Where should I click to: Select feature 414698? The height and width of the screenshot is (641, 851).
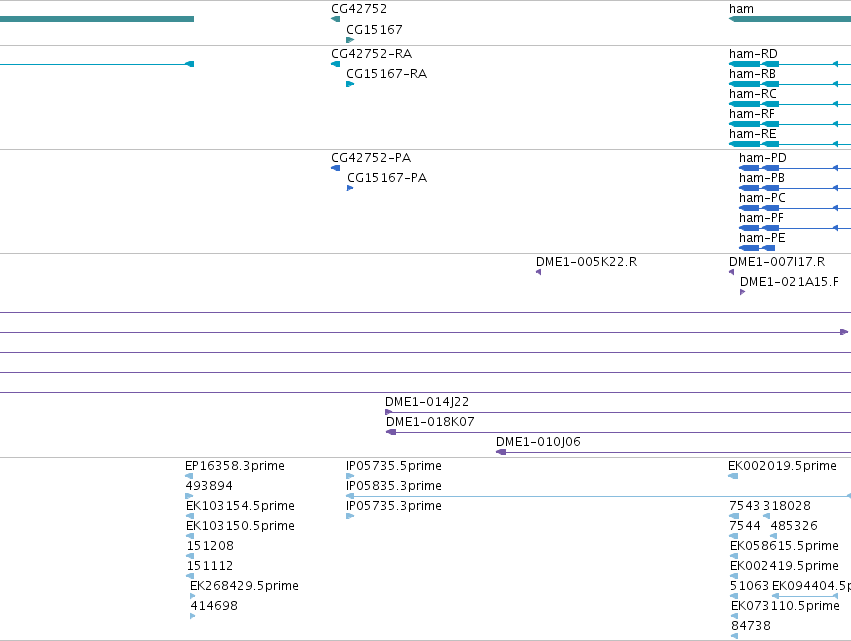point(214,606)
